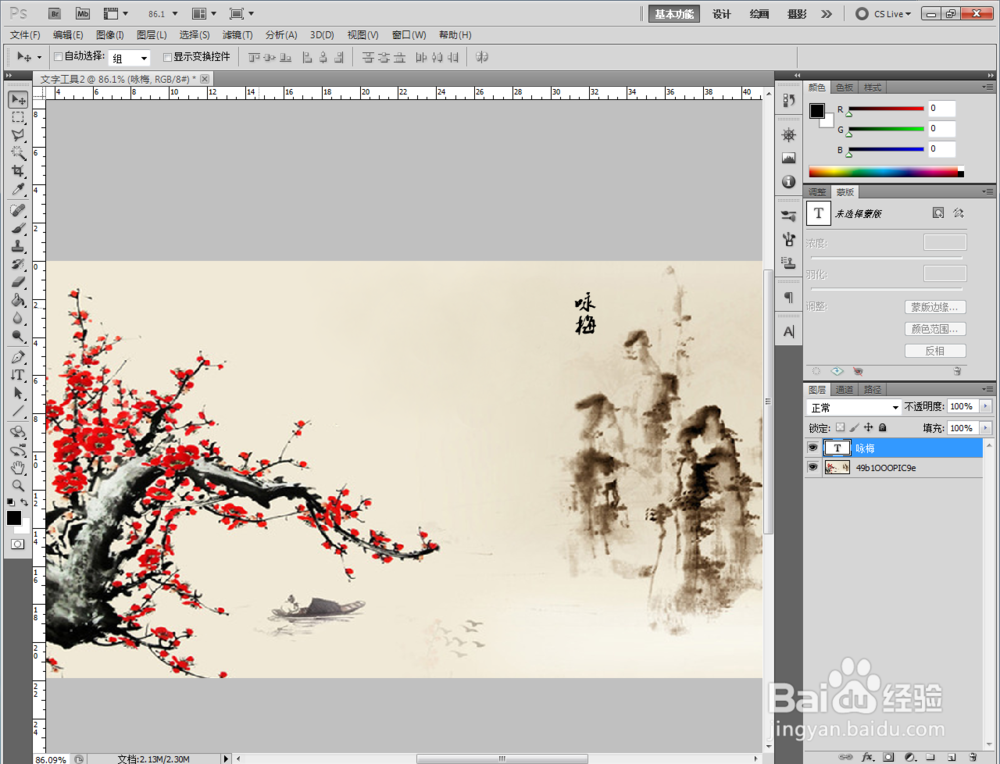Open the layer opacity slider arrow
Viewport: 1000px width, 764px height.
(986, 406)
